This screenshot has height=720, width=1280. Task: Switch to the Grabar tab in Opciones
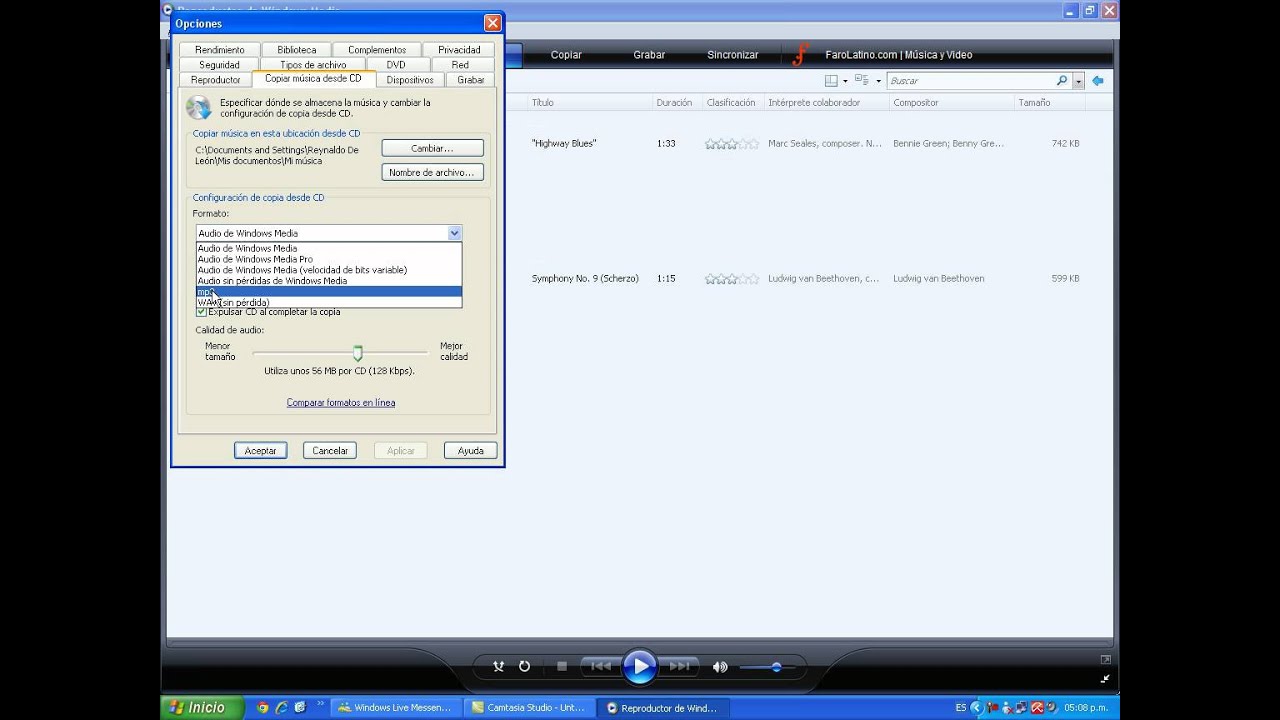click(471, 80)
